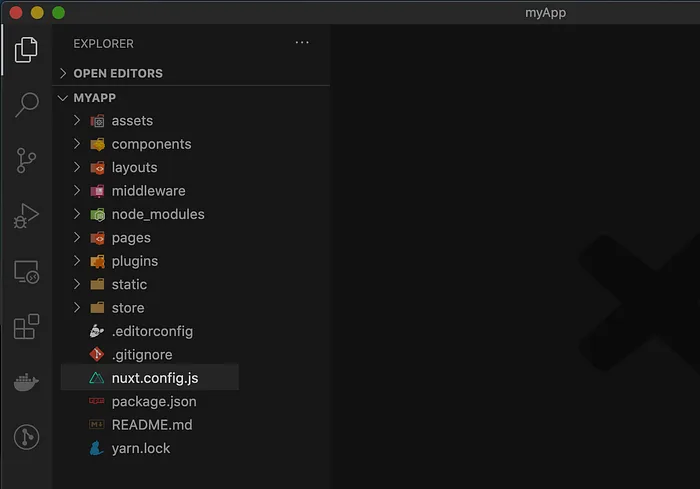The width and height of the screenshot is (700, 489).
Task: Click the .gitignore git icon
Action: coord(97,355)
